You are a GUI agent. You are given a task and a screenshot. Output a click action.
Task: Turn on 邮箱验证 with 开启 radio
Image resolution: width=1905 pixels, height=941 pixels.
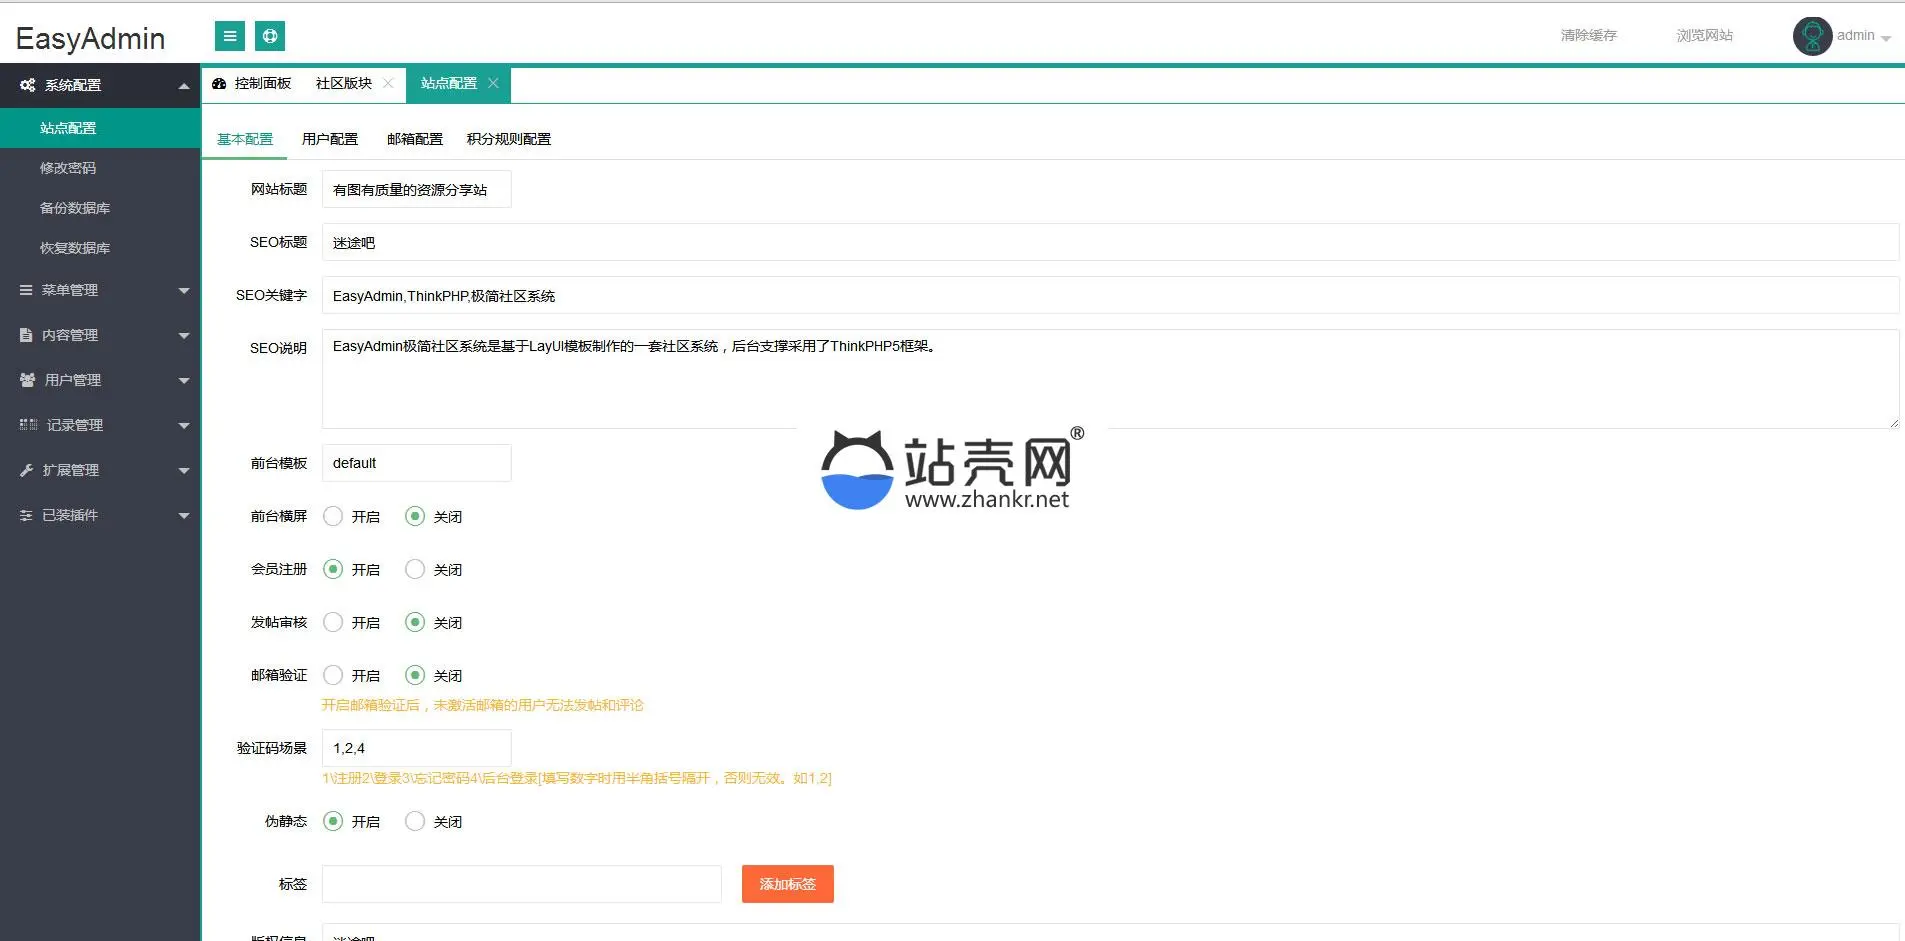[333, 675]
